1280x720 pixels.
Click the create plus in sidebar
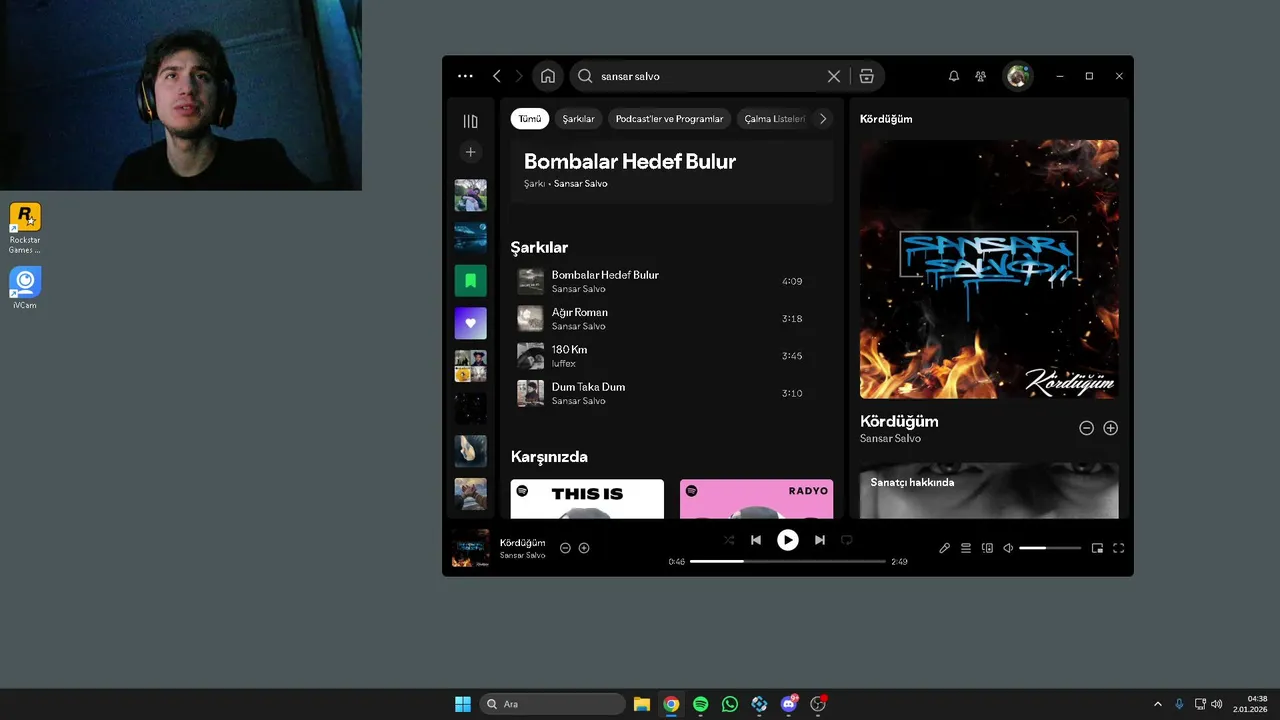click(471, 152)
